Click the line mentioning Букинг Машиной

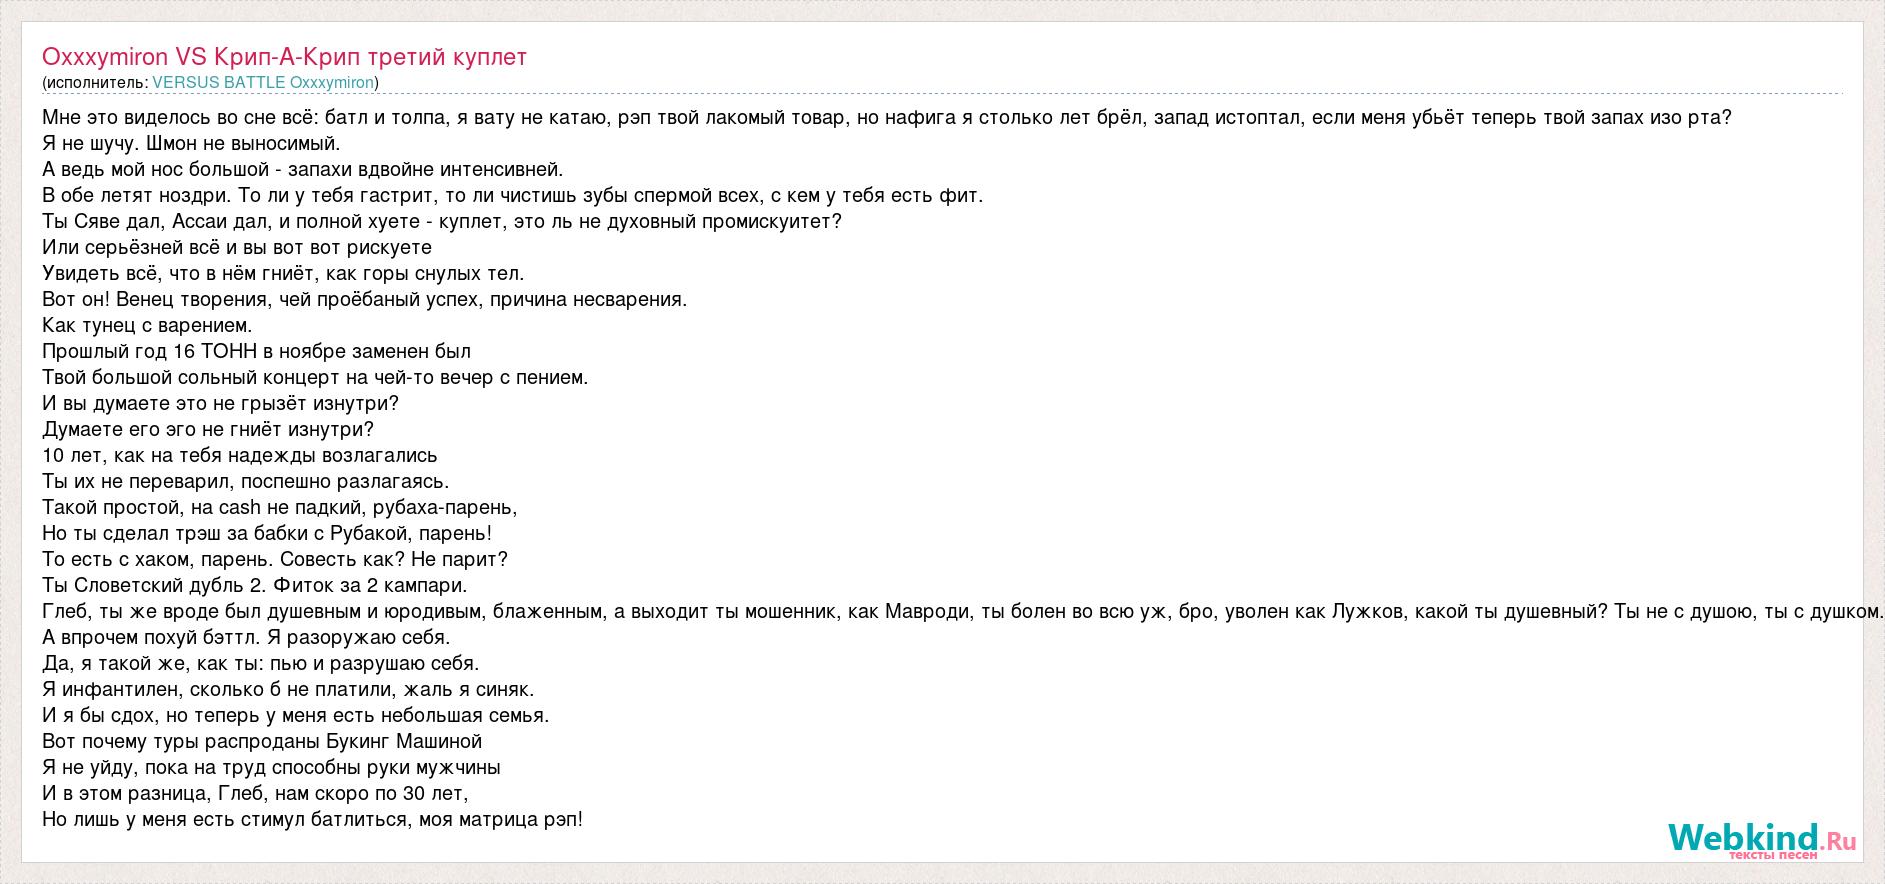tap(262, 741)
